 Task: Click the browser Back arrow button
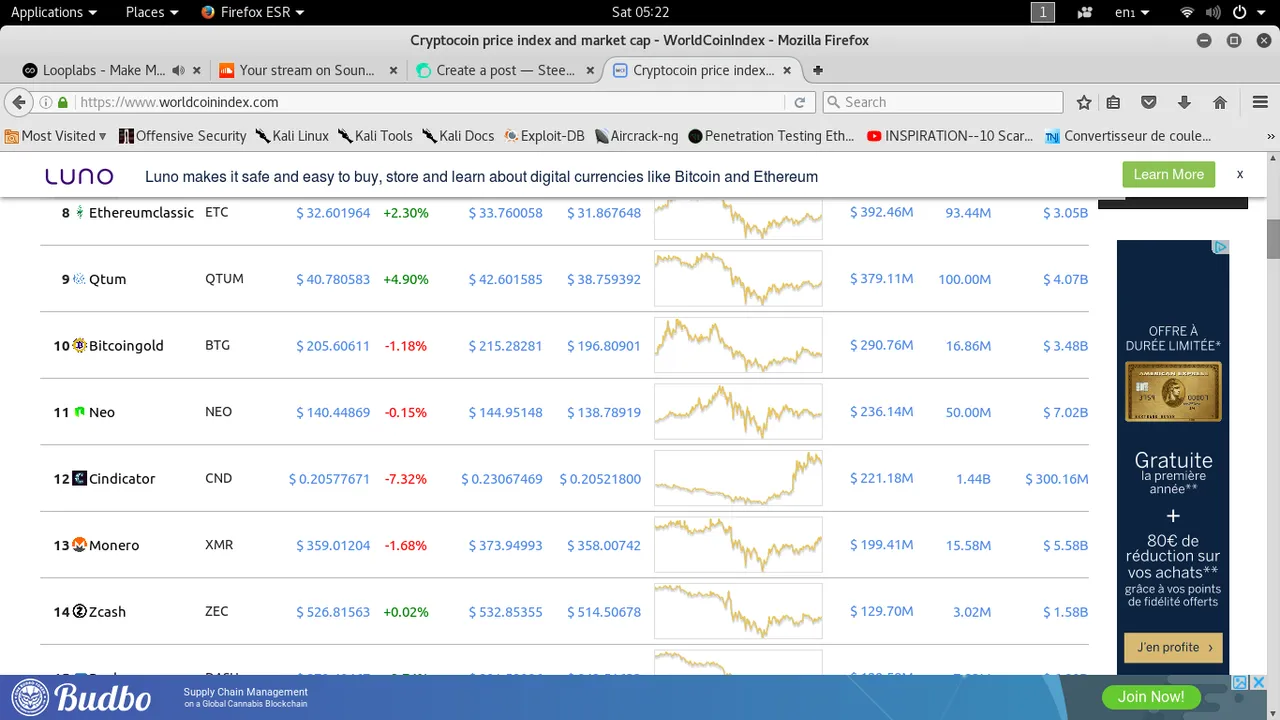click(18, 102)
